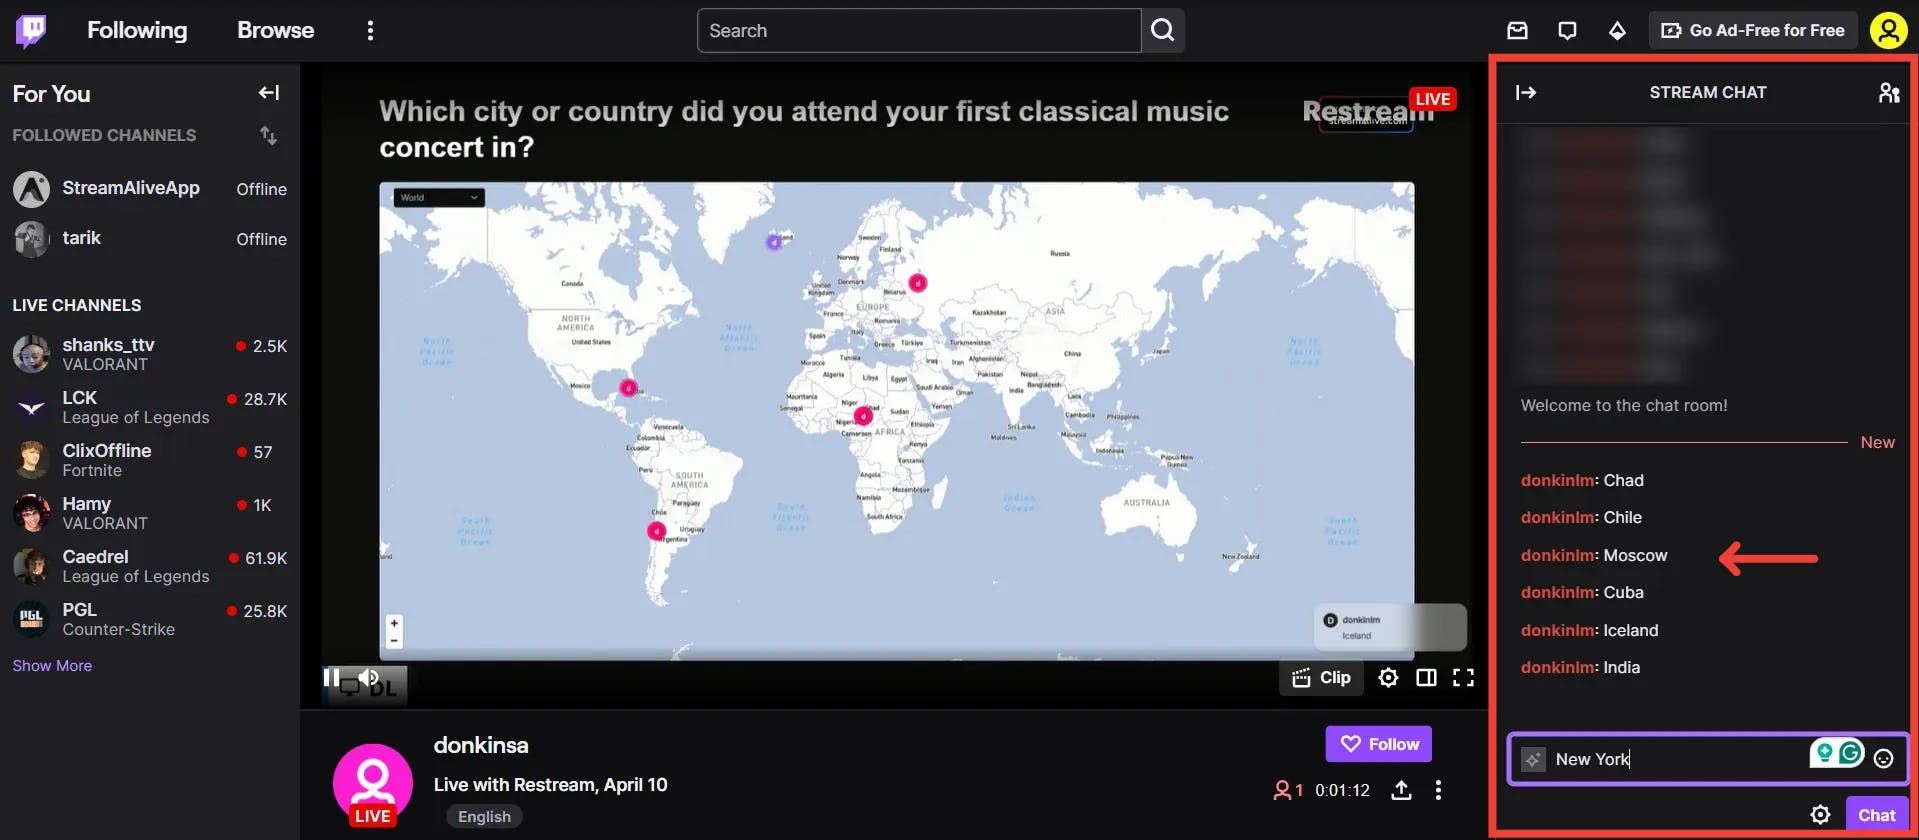Screen dimensions: 1919x840
Task: Open chat settings gear
Action: pos(1820,815)
